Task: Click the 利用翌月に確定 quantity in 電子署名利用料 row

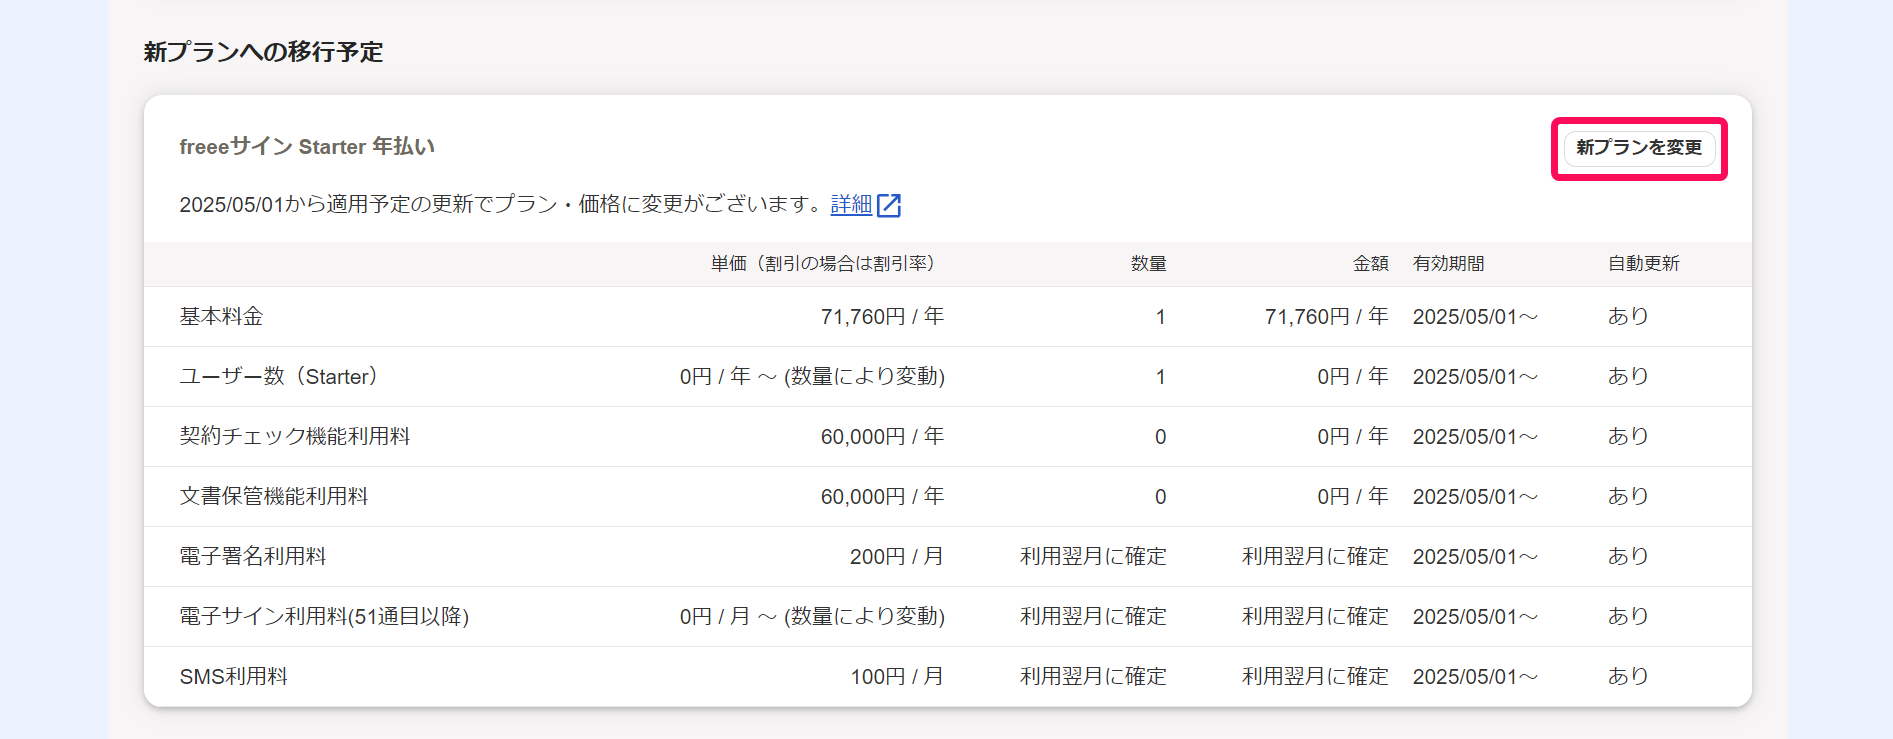Action: [x=1093, y=557]
